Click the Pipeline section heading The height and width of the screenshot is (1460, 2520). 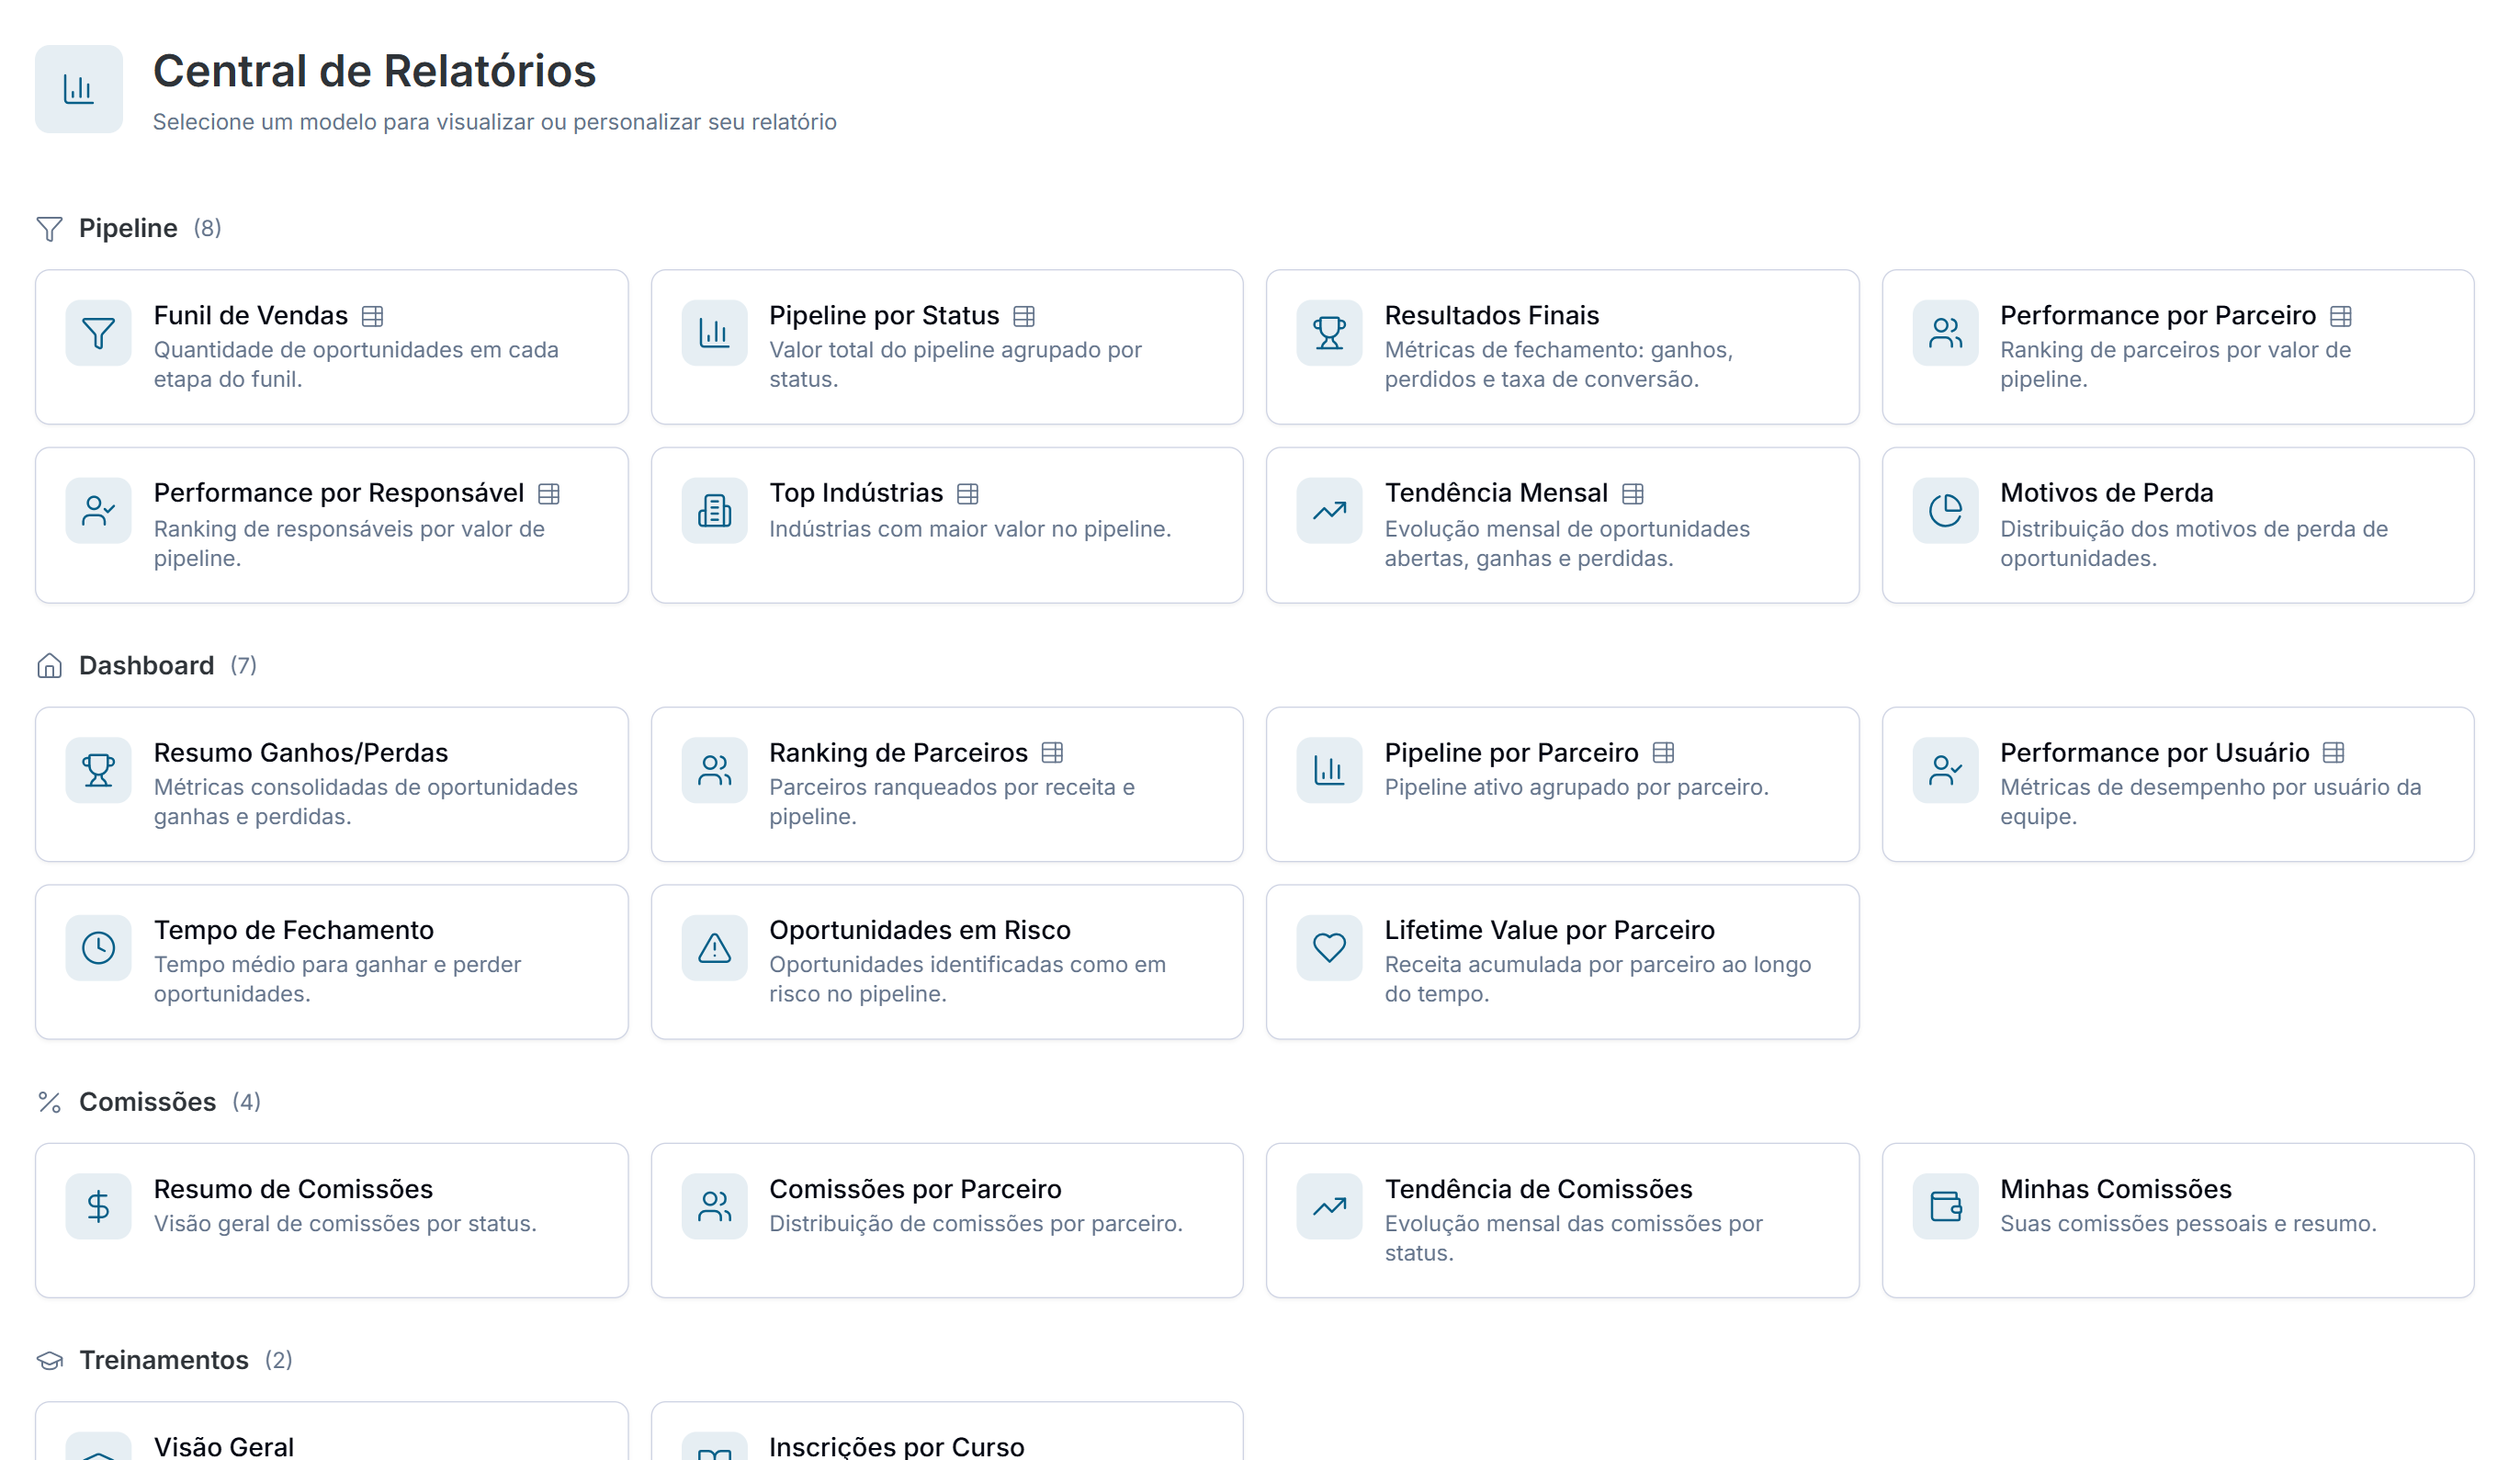[128, 229]
